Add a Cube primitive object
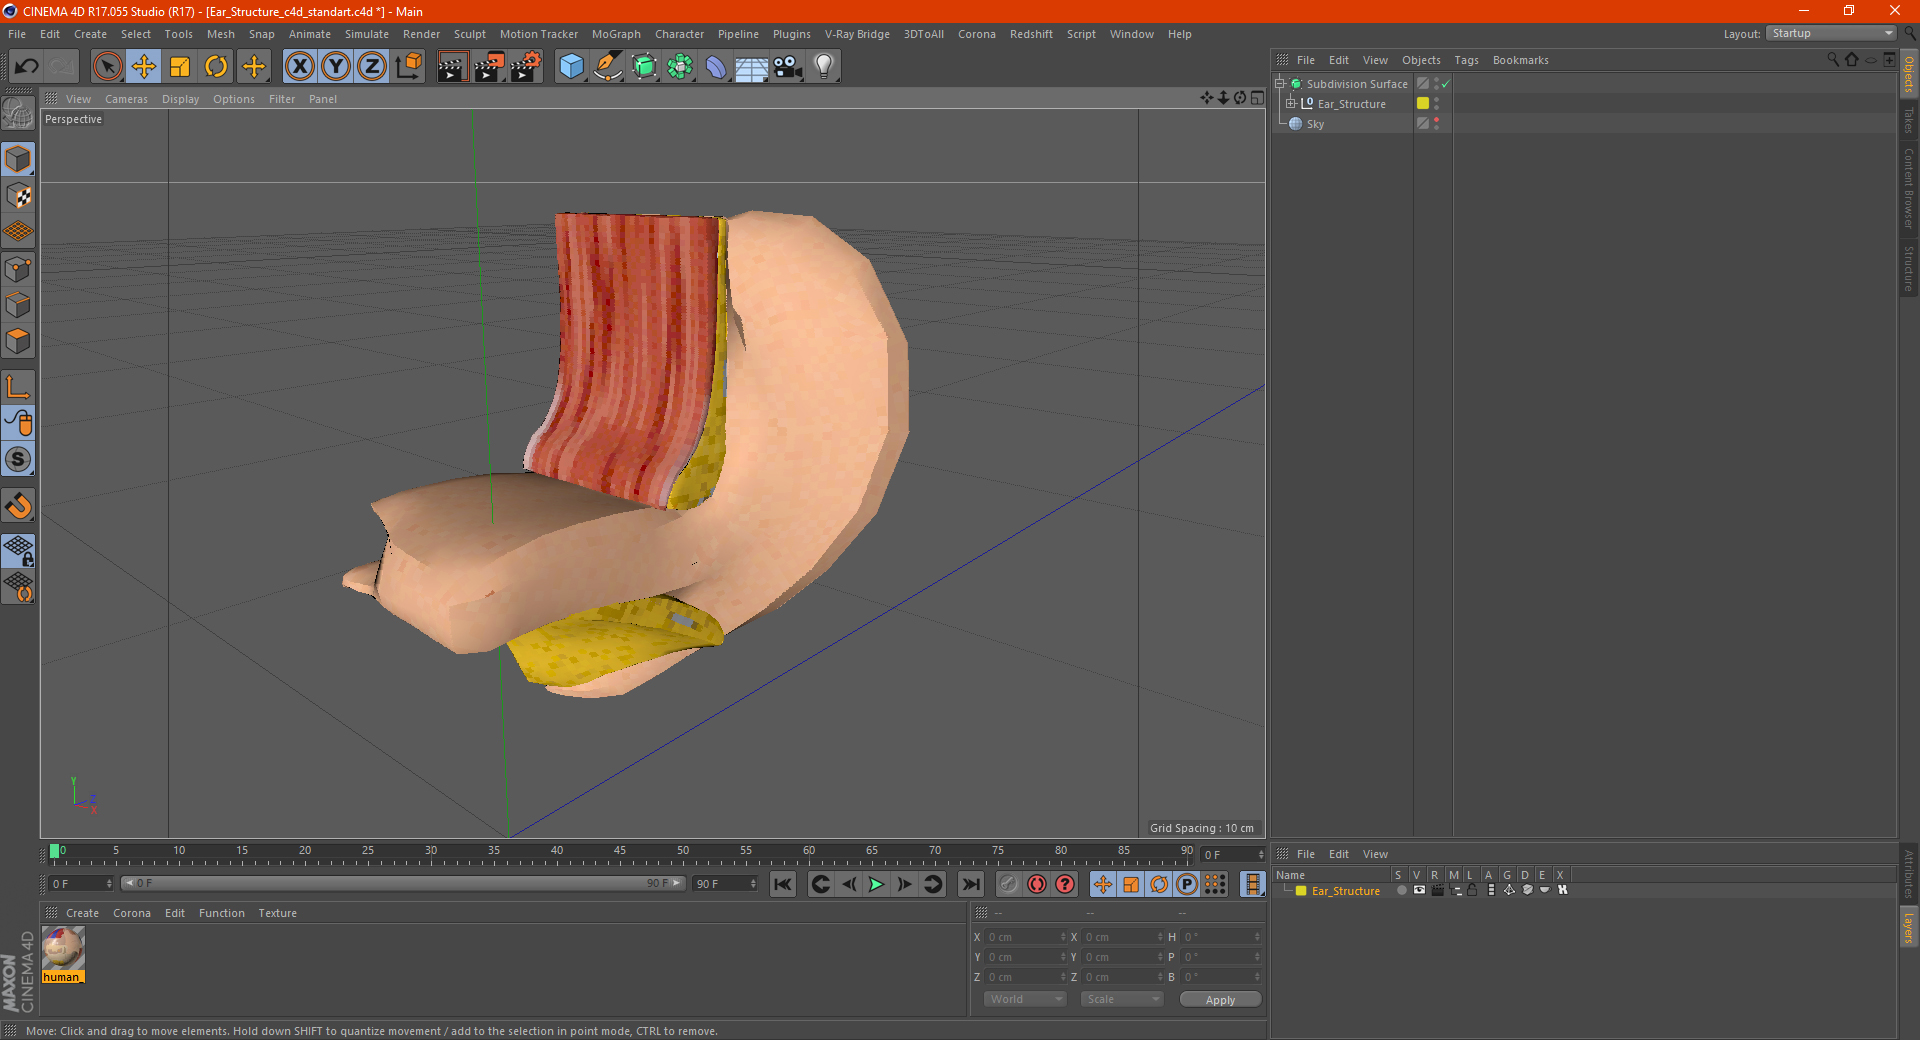The width and height of the screenshot is (1920, 1040). (571, 67)
